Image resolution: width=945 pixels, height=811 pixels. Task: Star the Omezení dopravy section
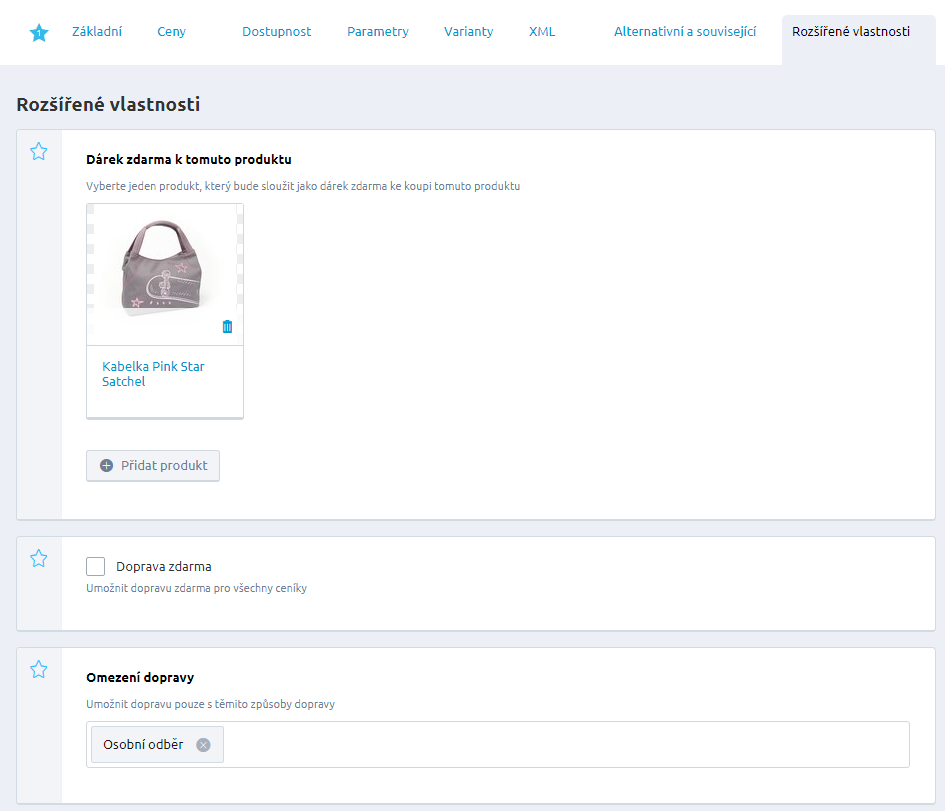(x=39, y=669)
